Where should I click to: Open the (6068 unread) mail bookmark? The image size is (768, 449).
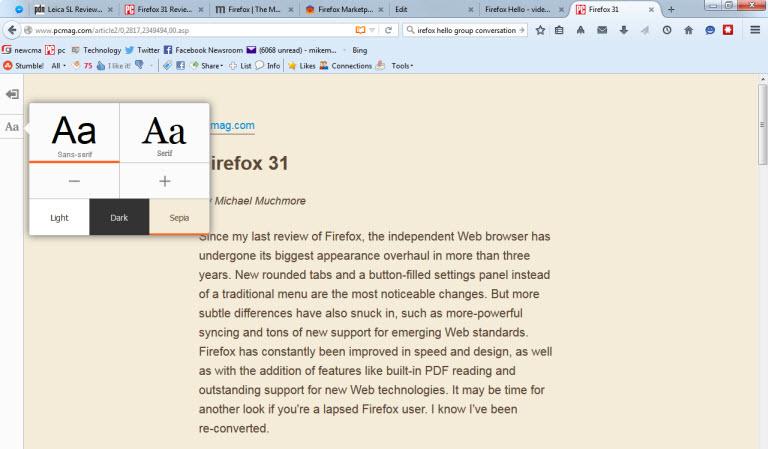pos(291,50)
